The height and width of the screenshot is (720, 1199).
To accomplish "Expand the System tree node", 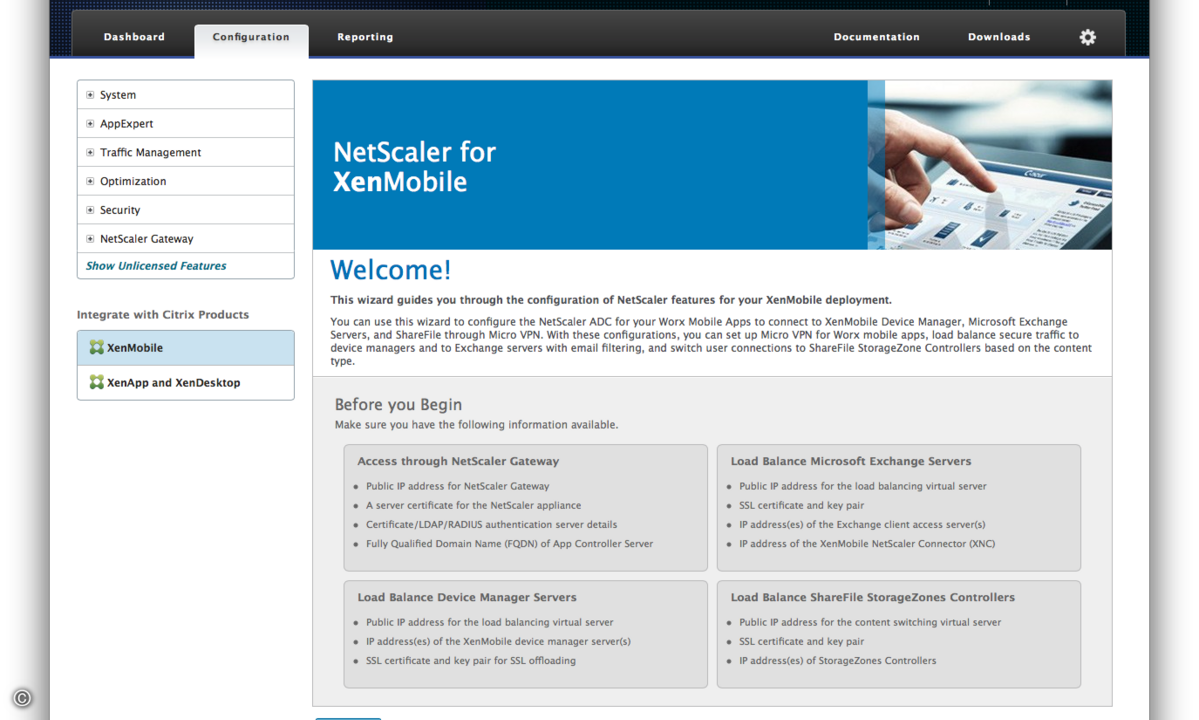I will click(x=90, y=95).
